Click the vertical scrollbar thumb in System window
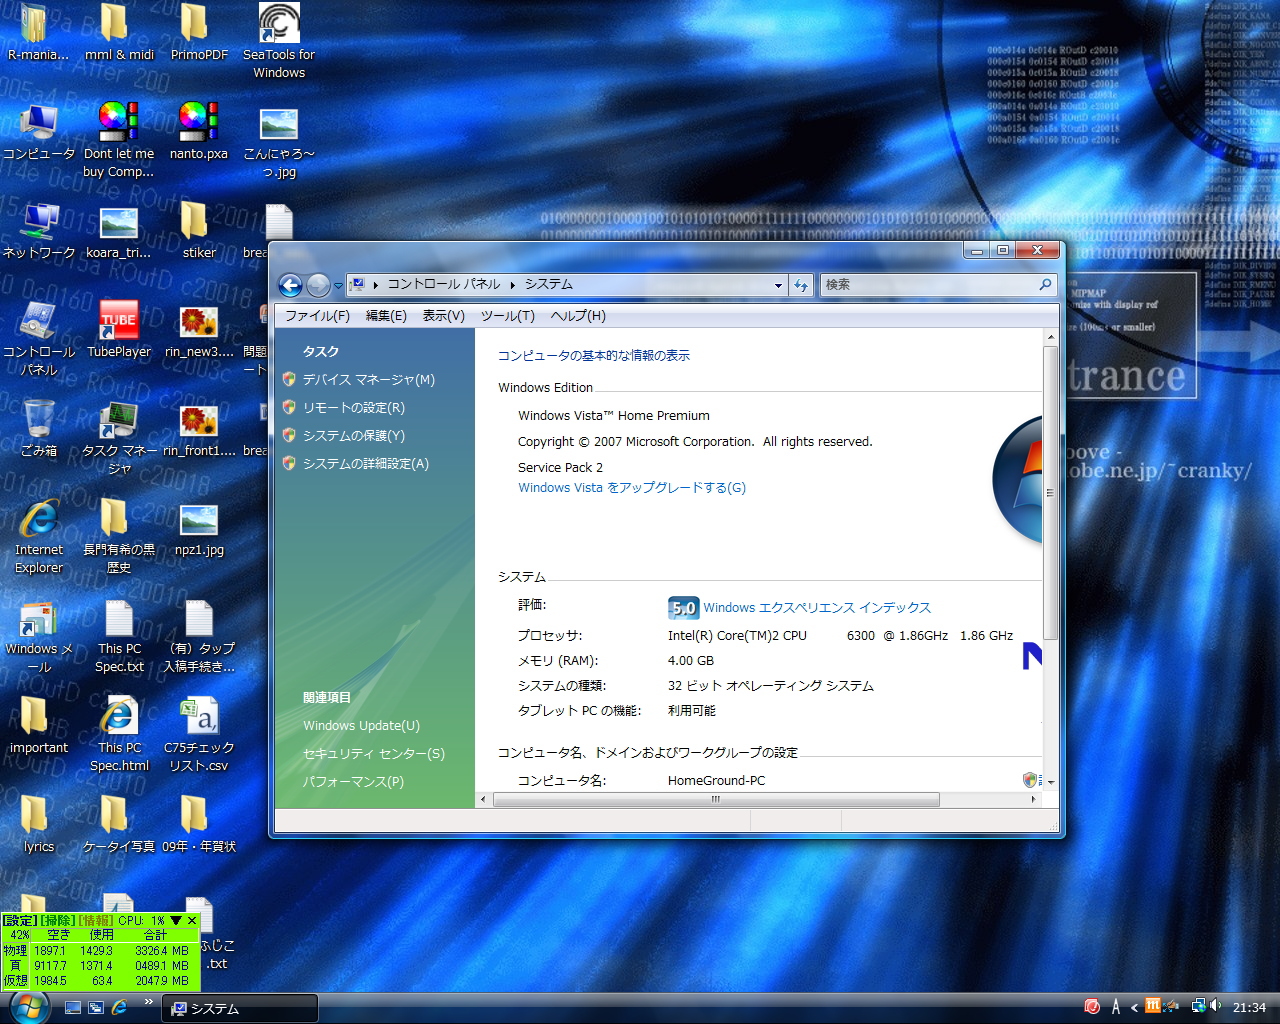Viewport: 1280px width, 1024px height. (x=1050, y=492)
